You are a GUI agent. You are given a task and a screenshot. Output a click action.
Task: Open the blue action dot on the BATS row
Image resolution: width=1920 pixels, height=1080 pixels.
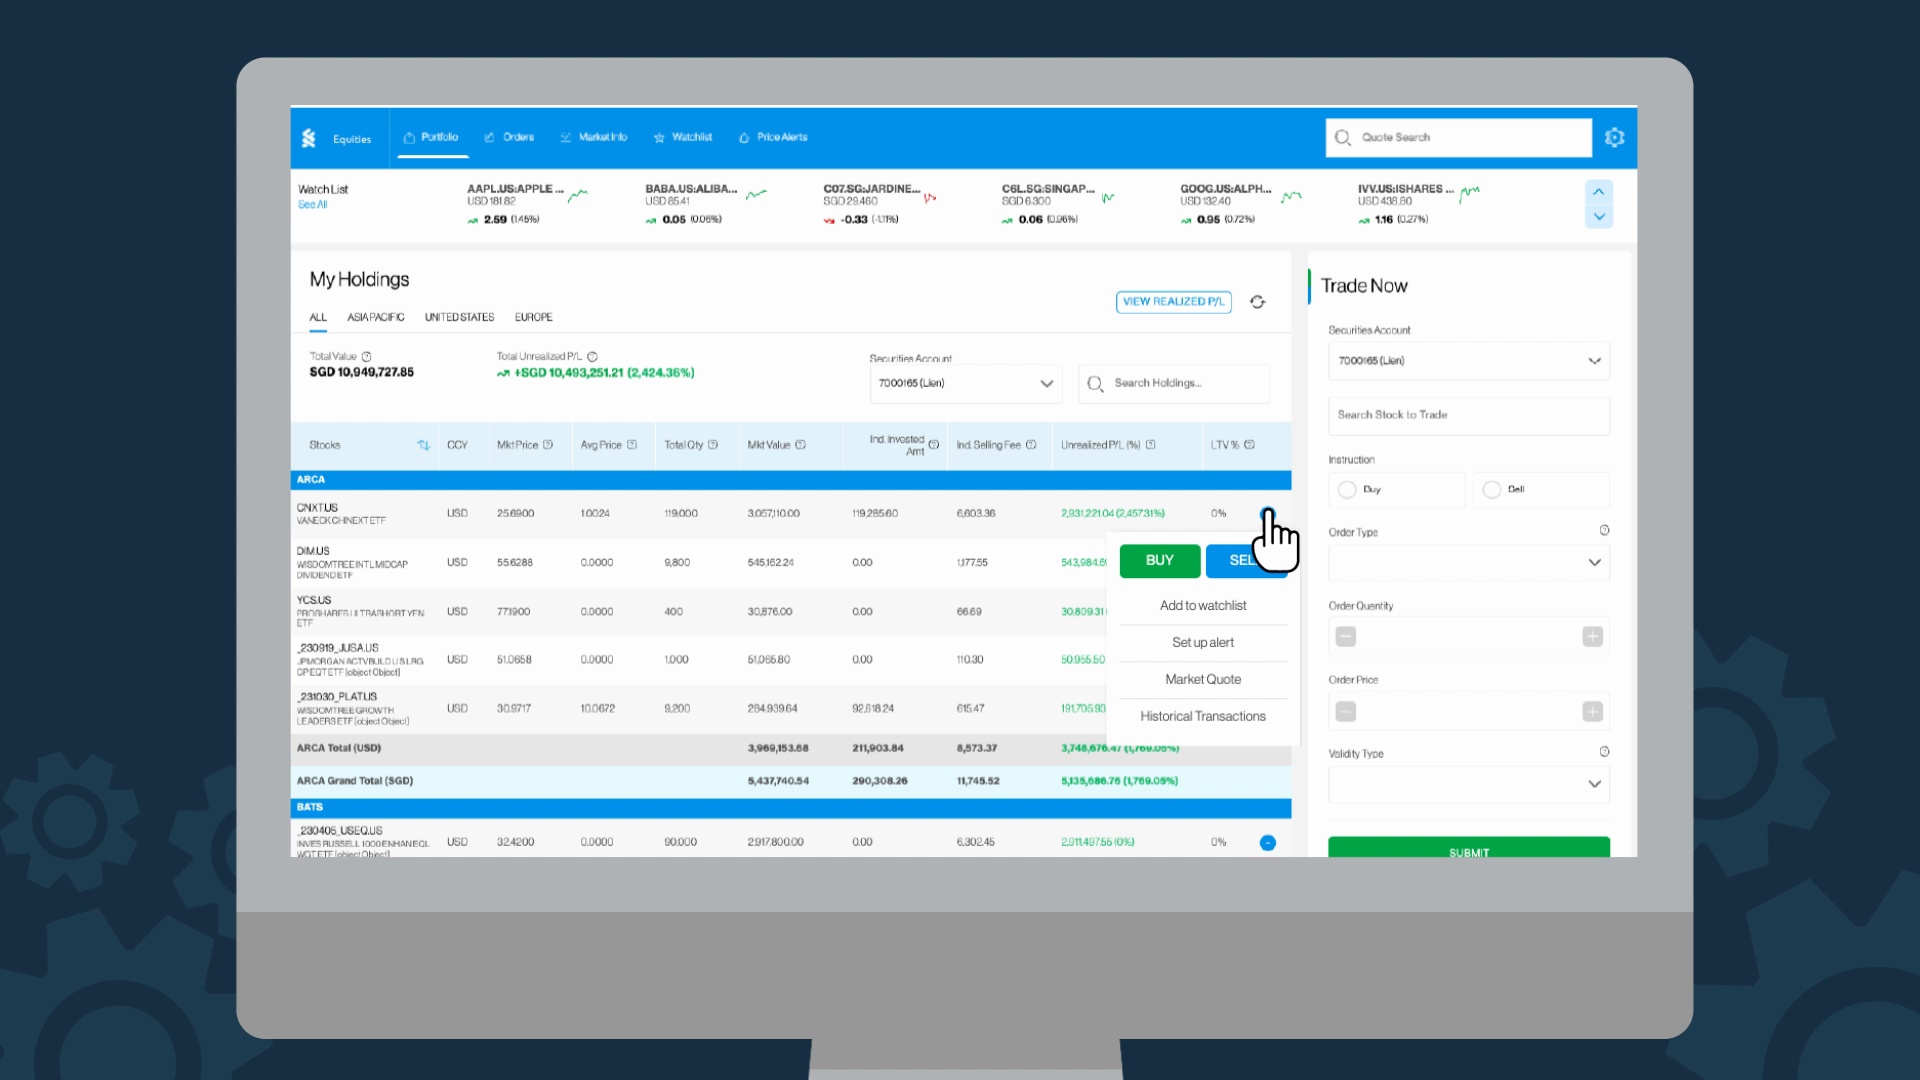click(x=1267, y=843)
